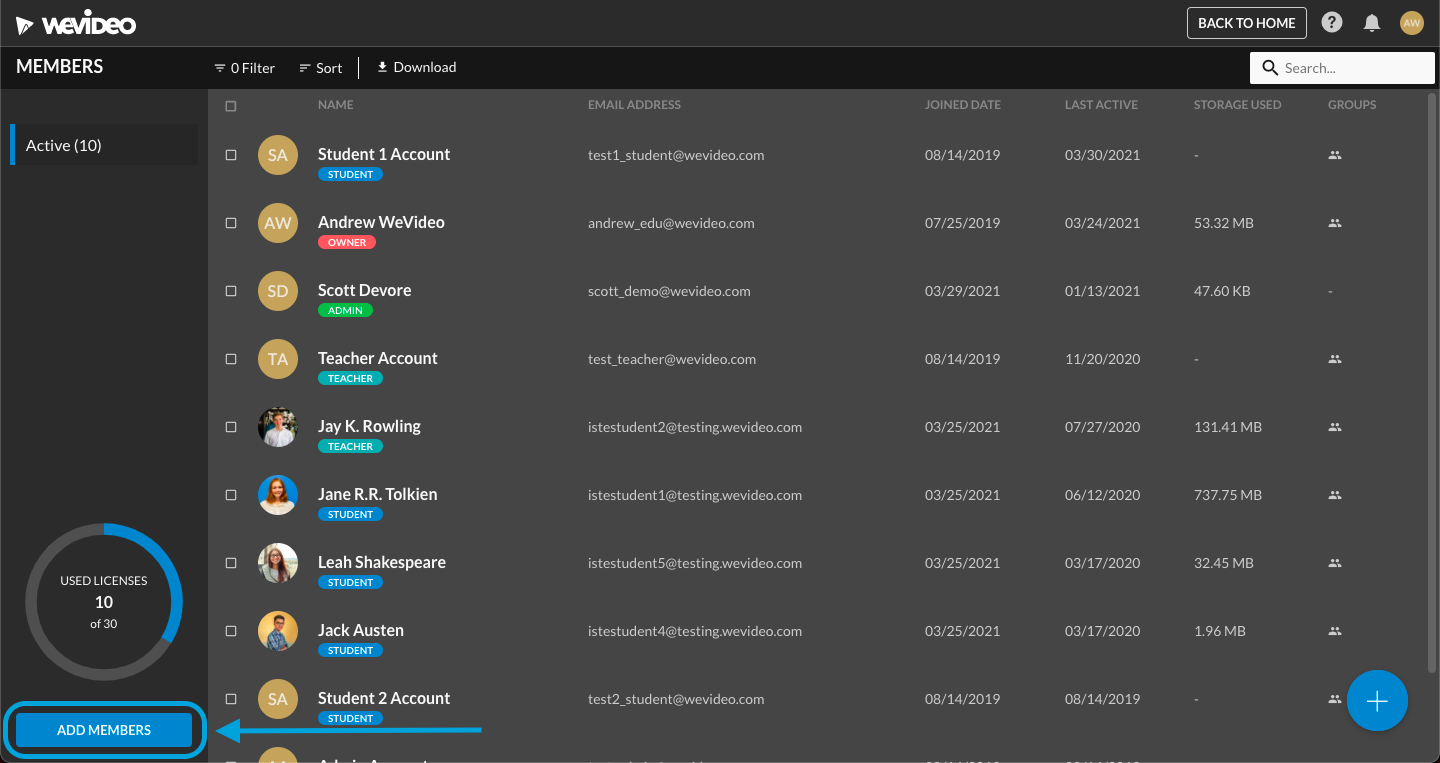Open the AW user avatar menu
This screenshot has height=763, width=1440.
click(1412, 23)
